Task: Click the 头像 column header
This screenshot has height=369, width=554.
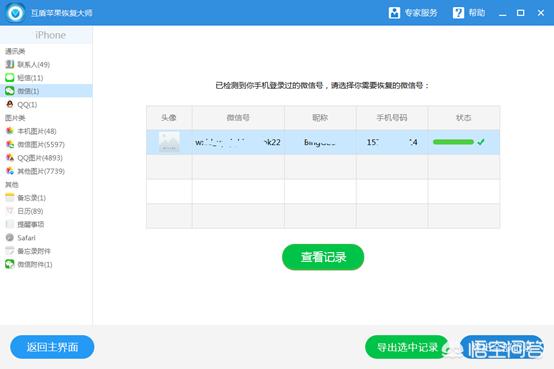Action: [169, 118]
